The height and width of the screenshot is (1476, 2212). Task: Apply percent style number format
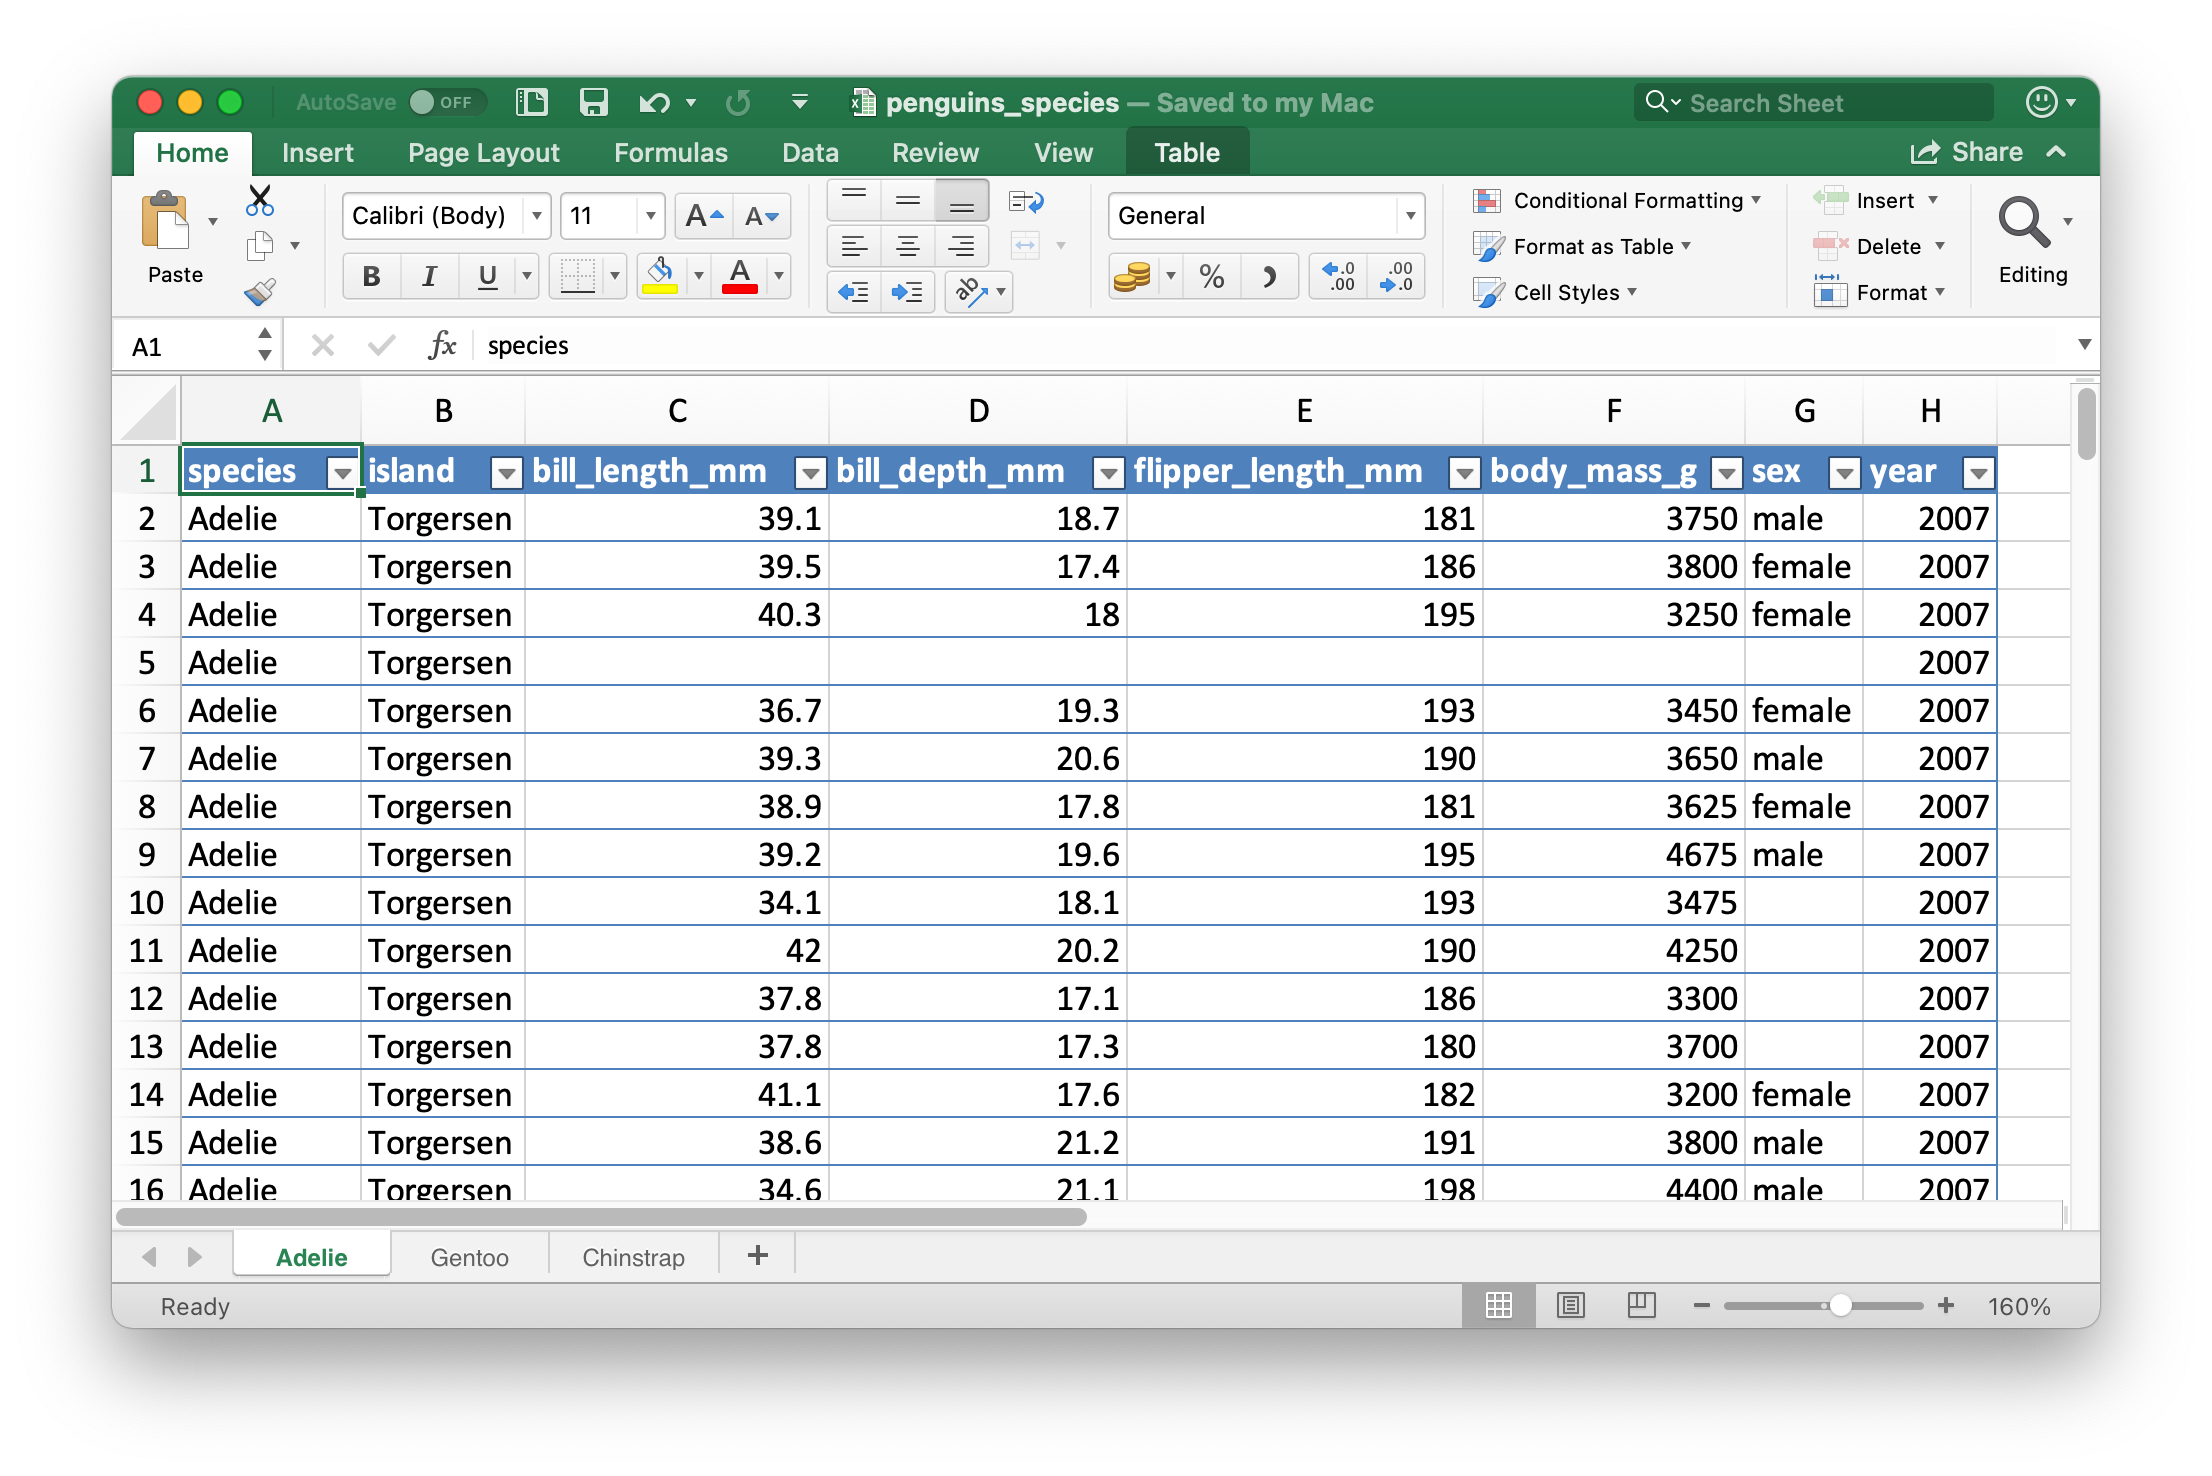[x=1211, y=276]
